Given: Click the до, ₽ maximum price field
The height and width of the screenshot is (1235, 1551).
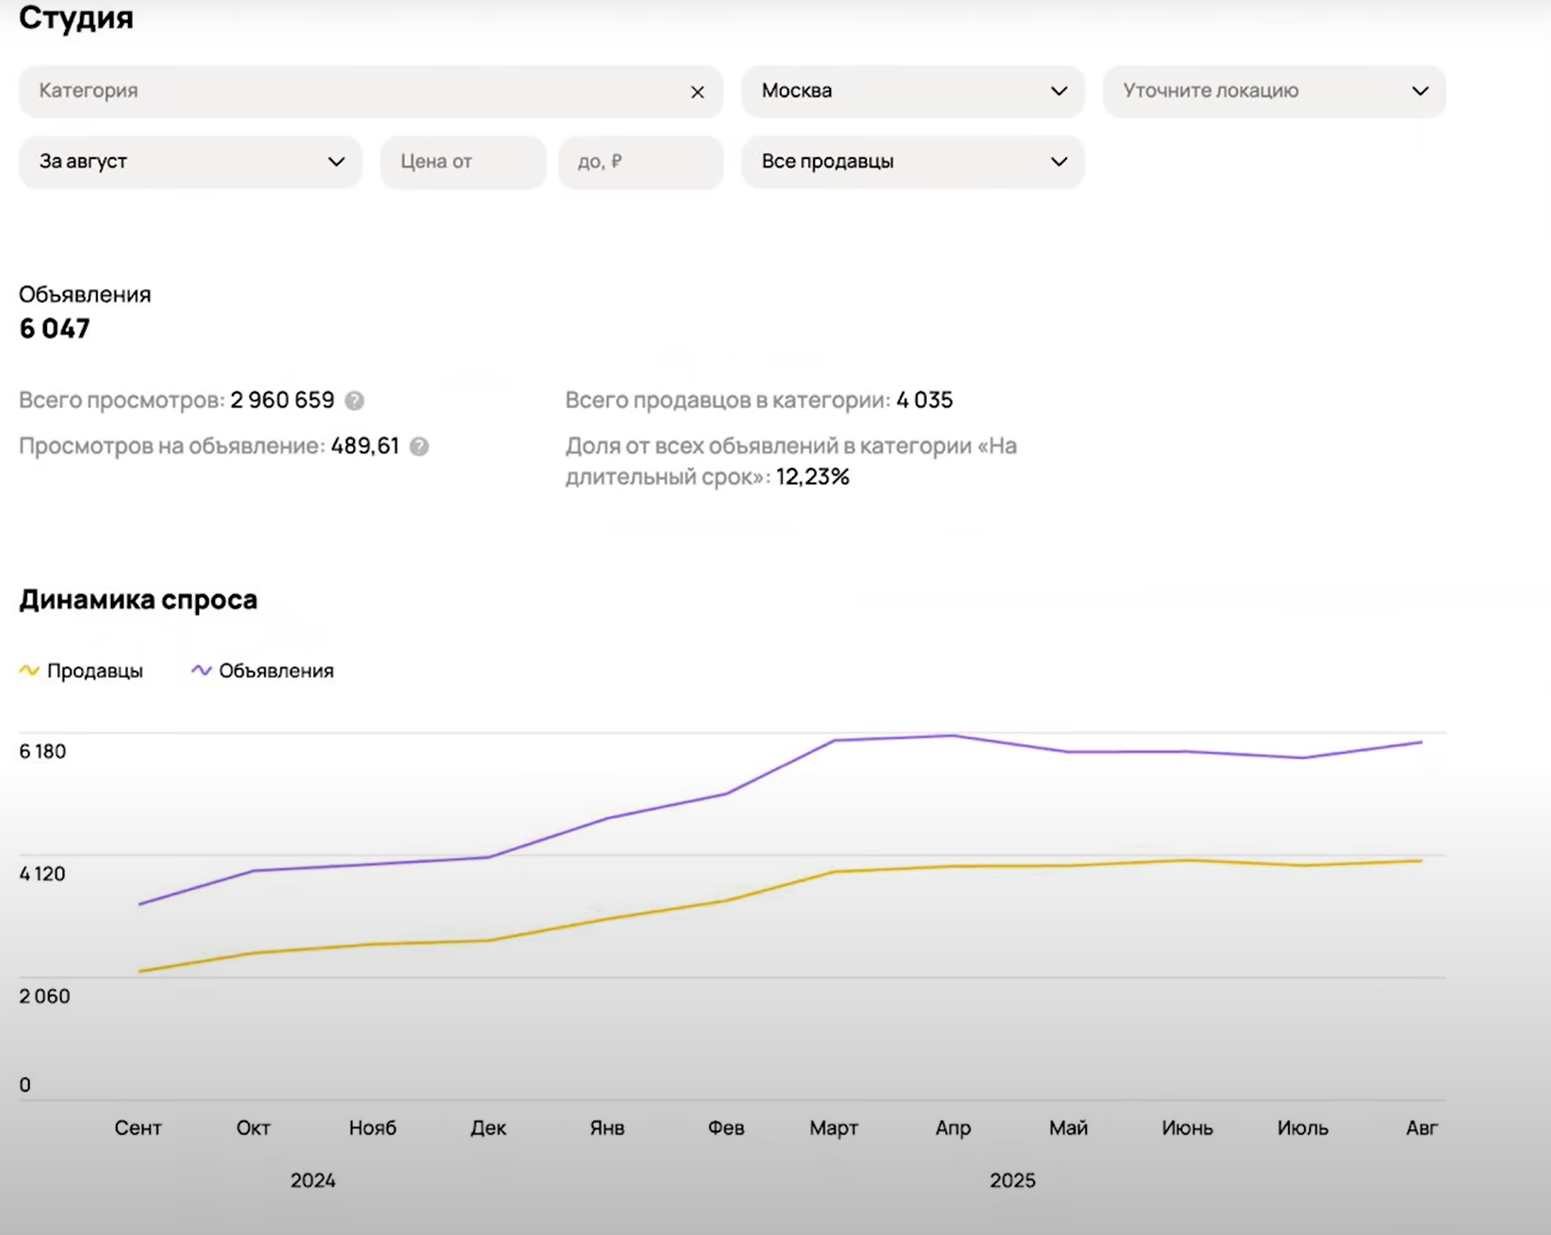Looking at the screenshot, I should click(x=640, y=162).
